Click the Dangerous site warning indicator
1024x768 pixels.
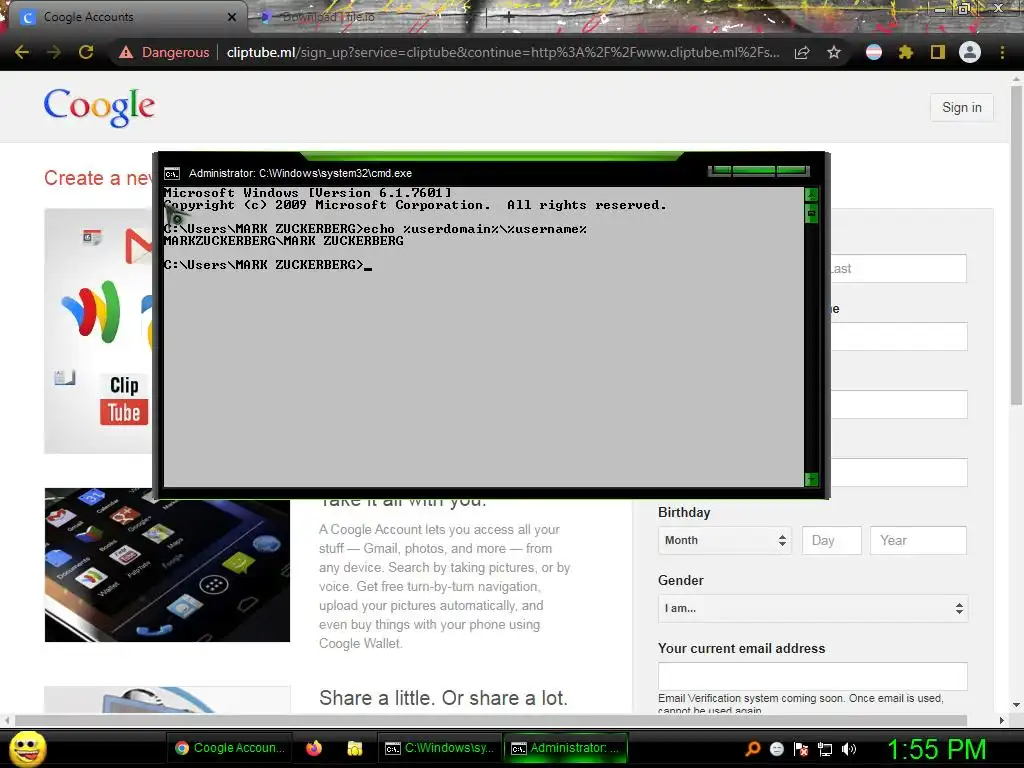coord(164,52)
